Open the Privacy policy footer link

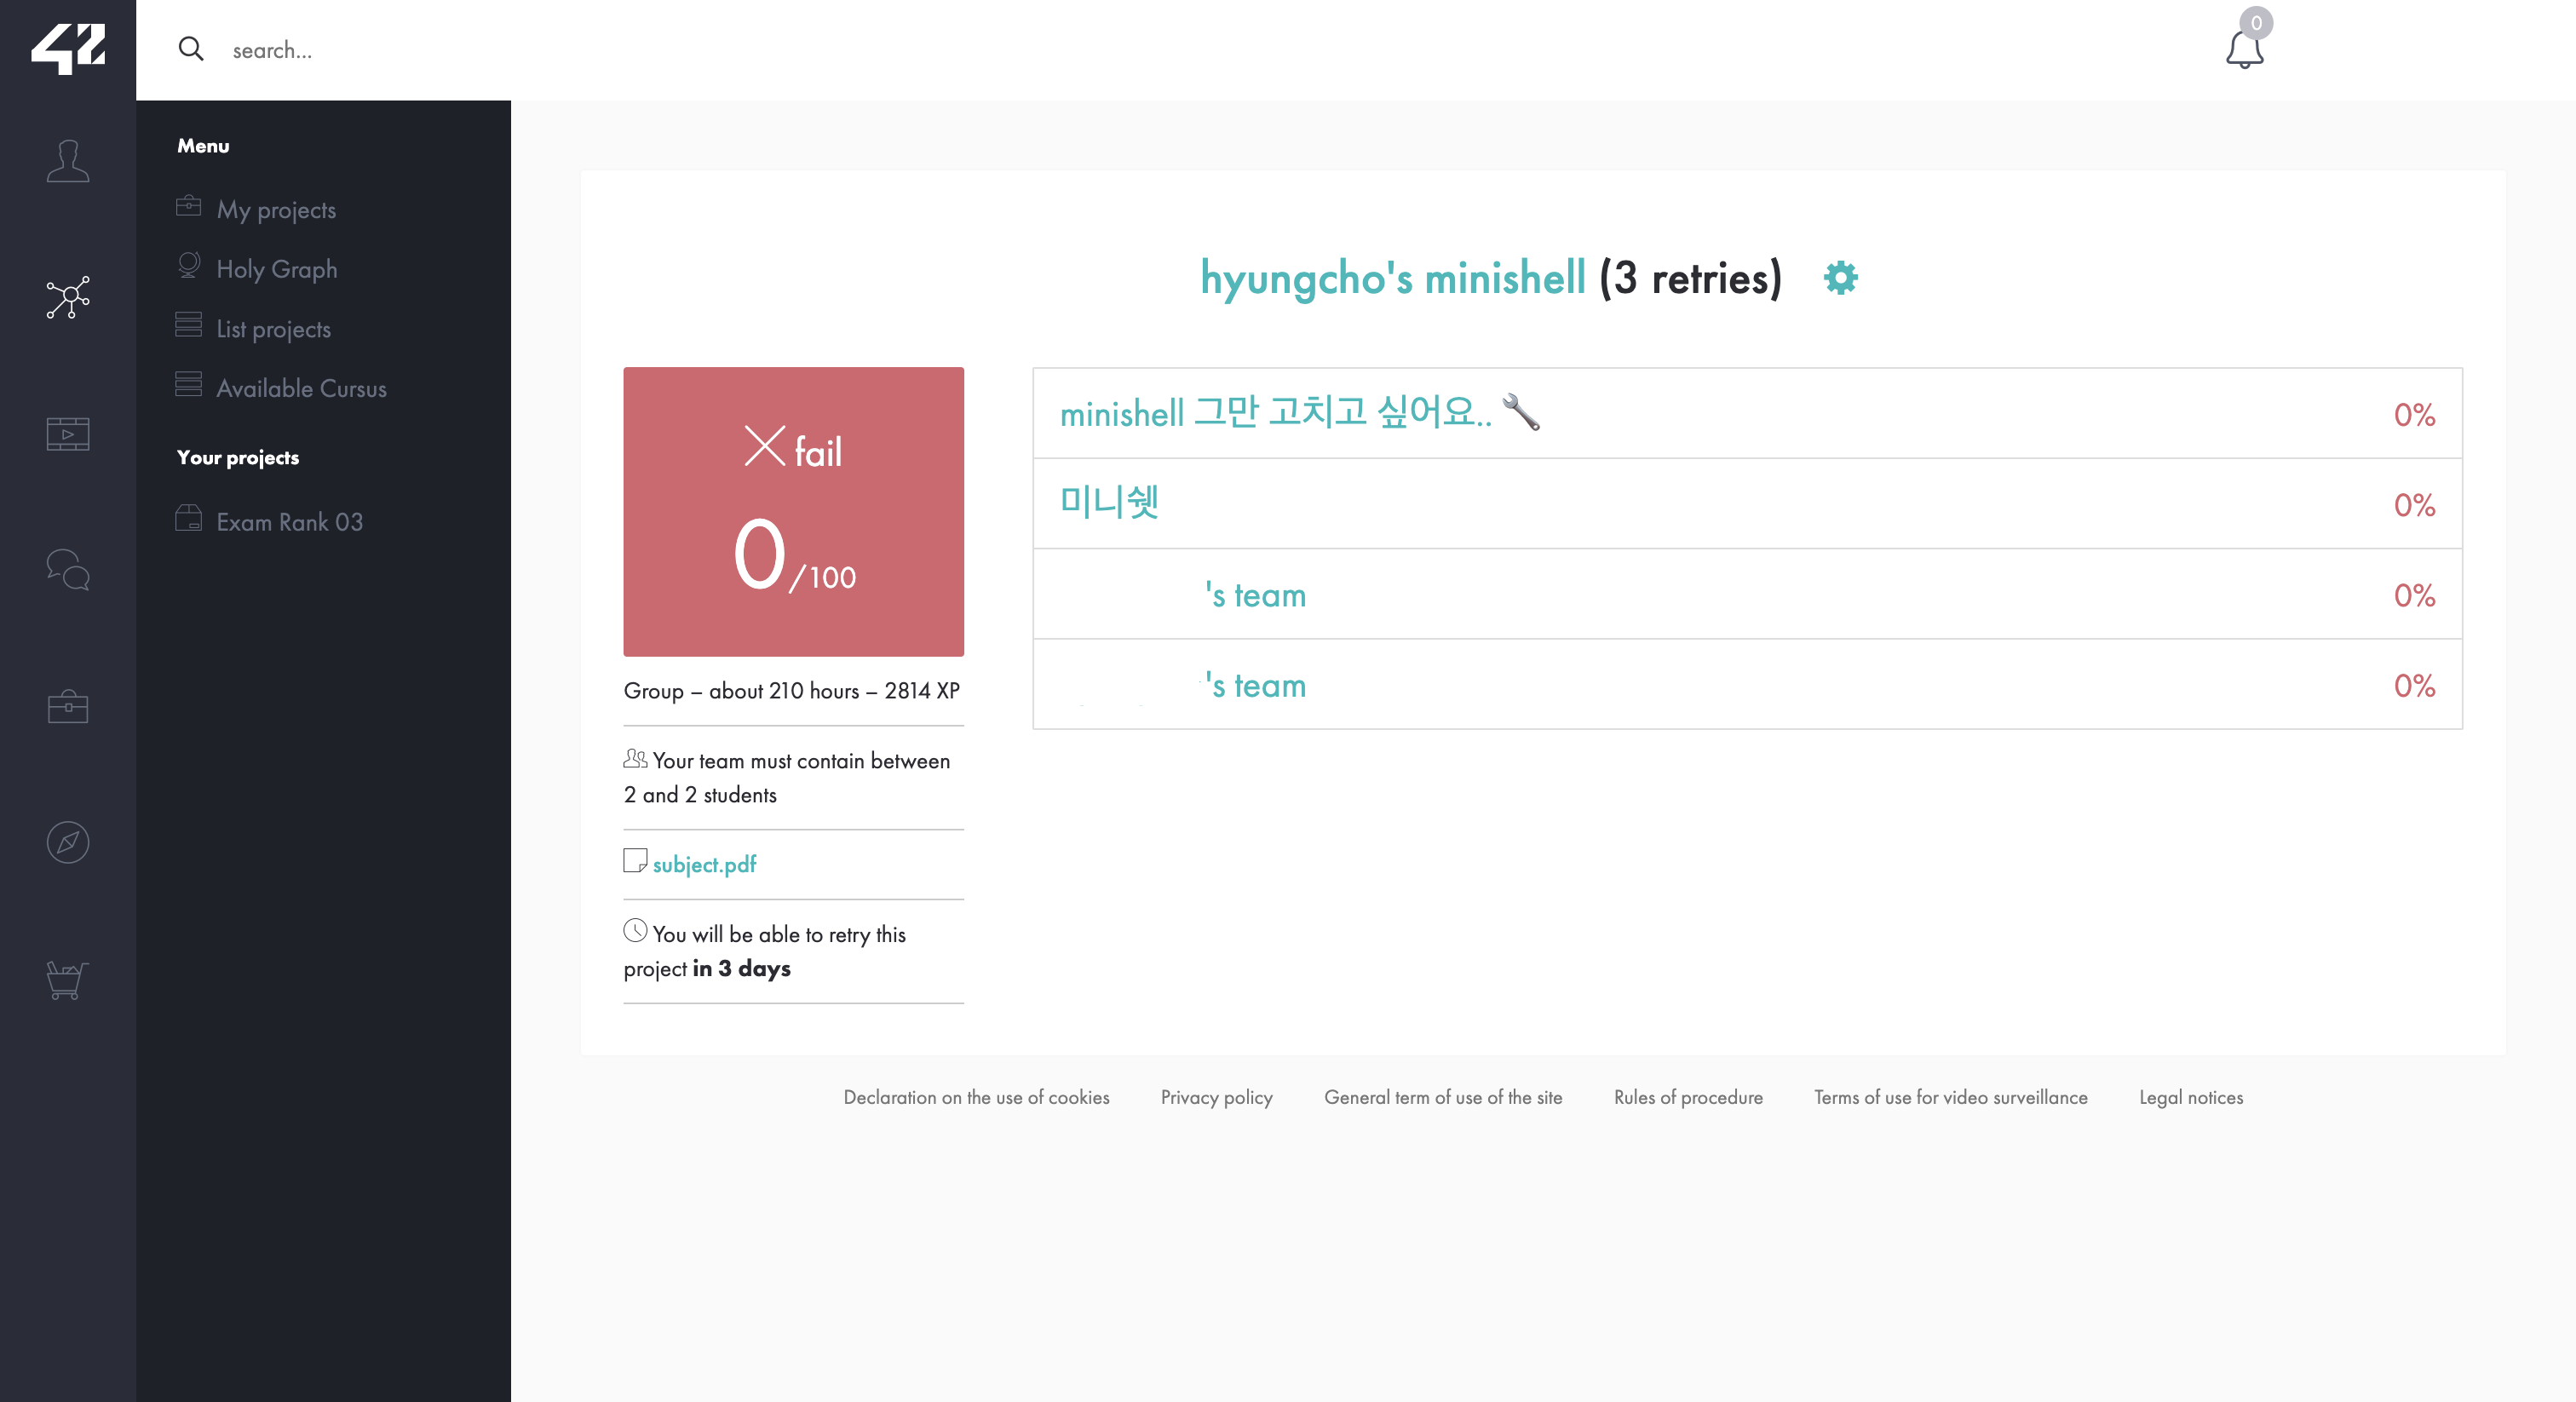pos(1216,1097)
